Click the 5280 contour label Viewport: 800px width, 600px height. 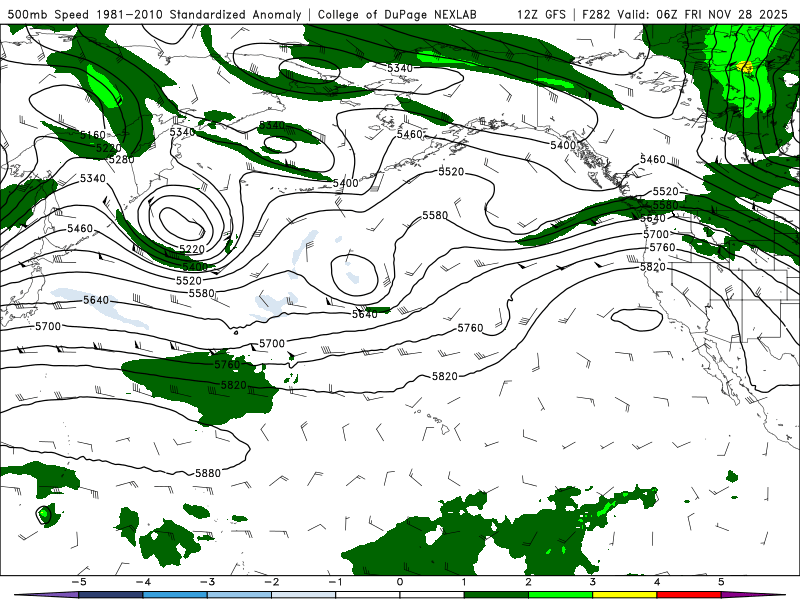(121, 159)
